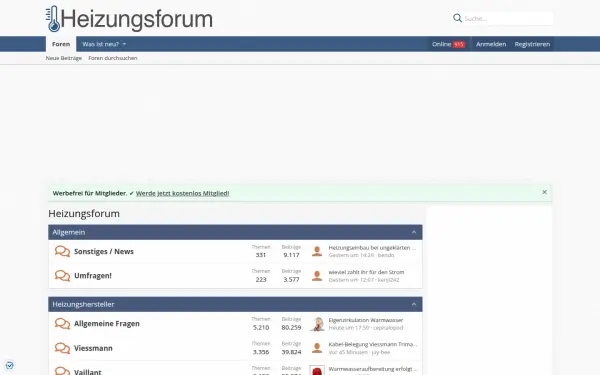Viewport: 600px width, 375px height.
Task: Open the Vaillant forum
Action: (88, 371)
